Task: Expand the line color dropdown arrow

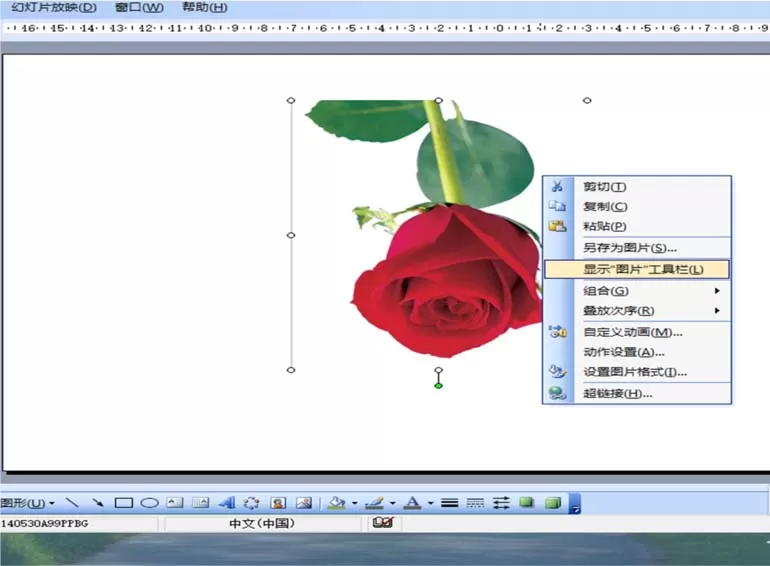Action: click(x=392, y=503)
